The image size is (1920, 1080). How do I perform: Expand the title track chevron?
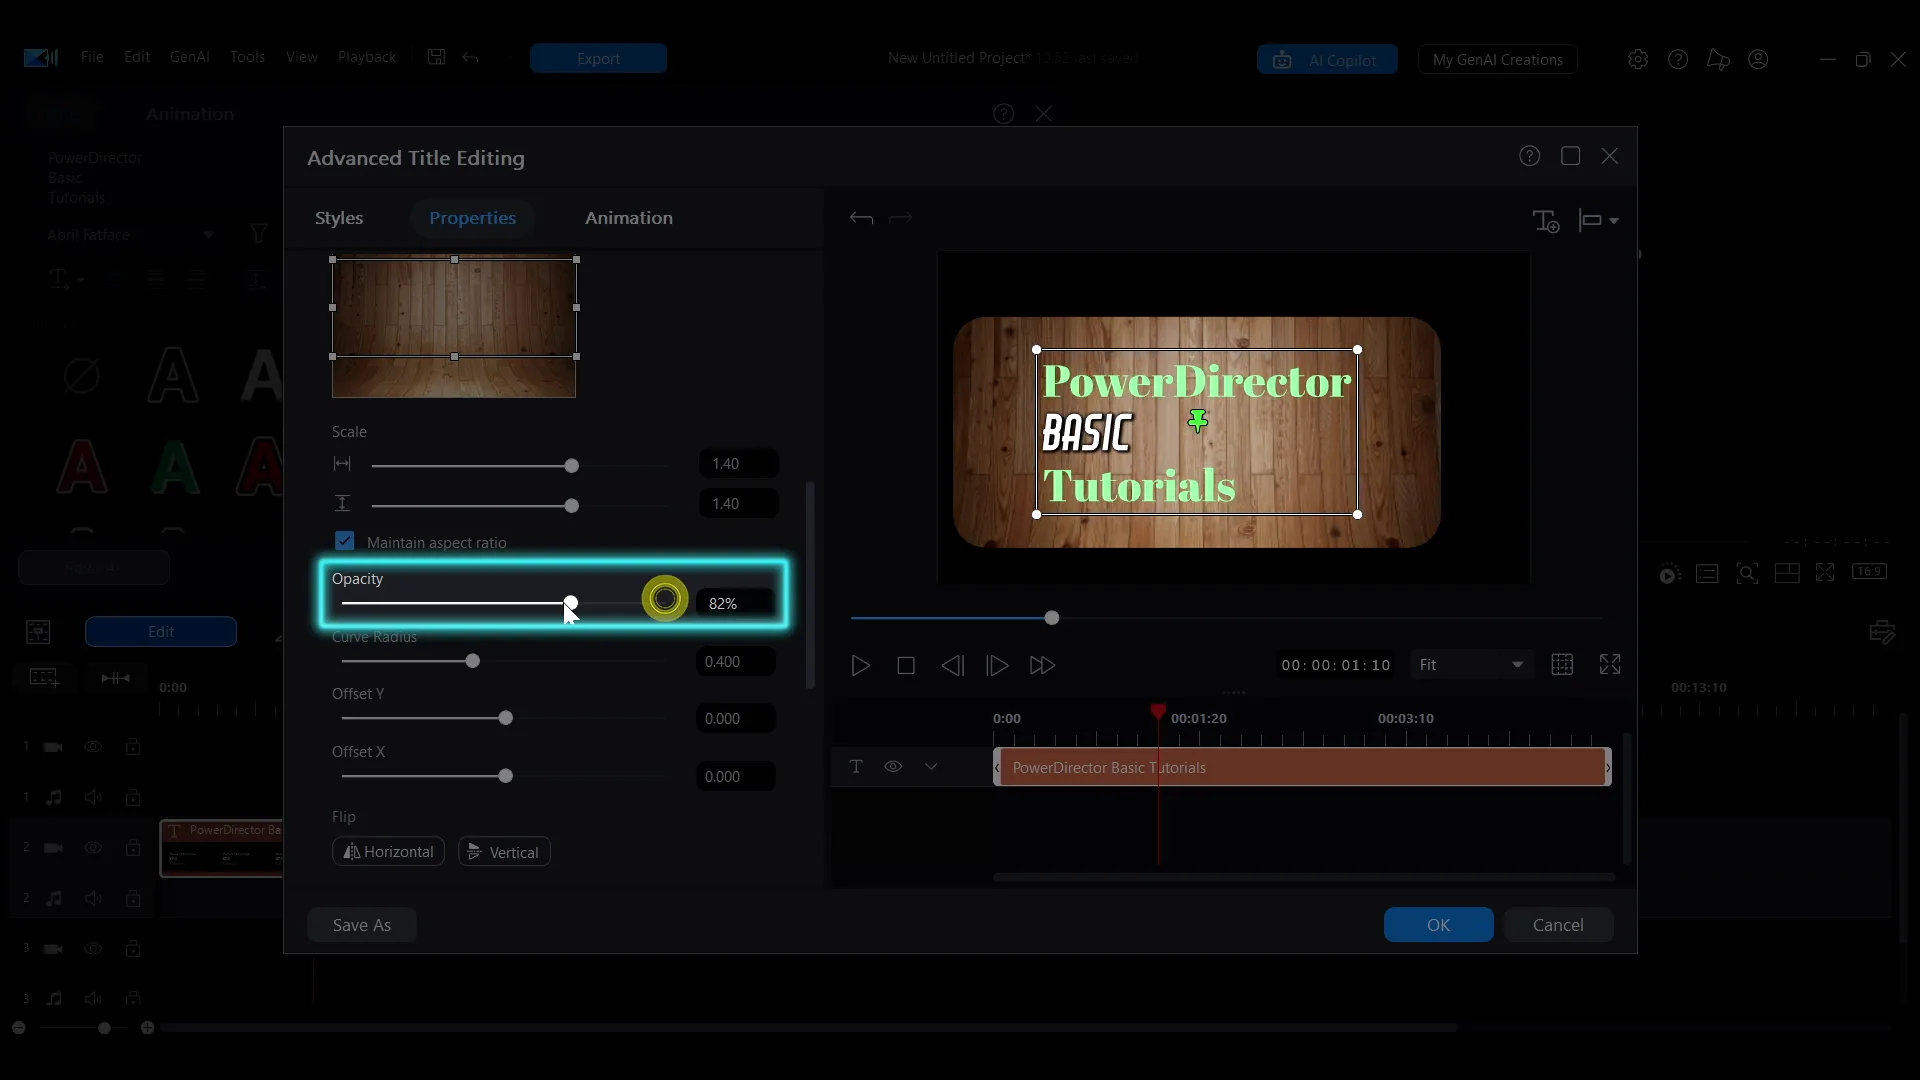[931, 766]
